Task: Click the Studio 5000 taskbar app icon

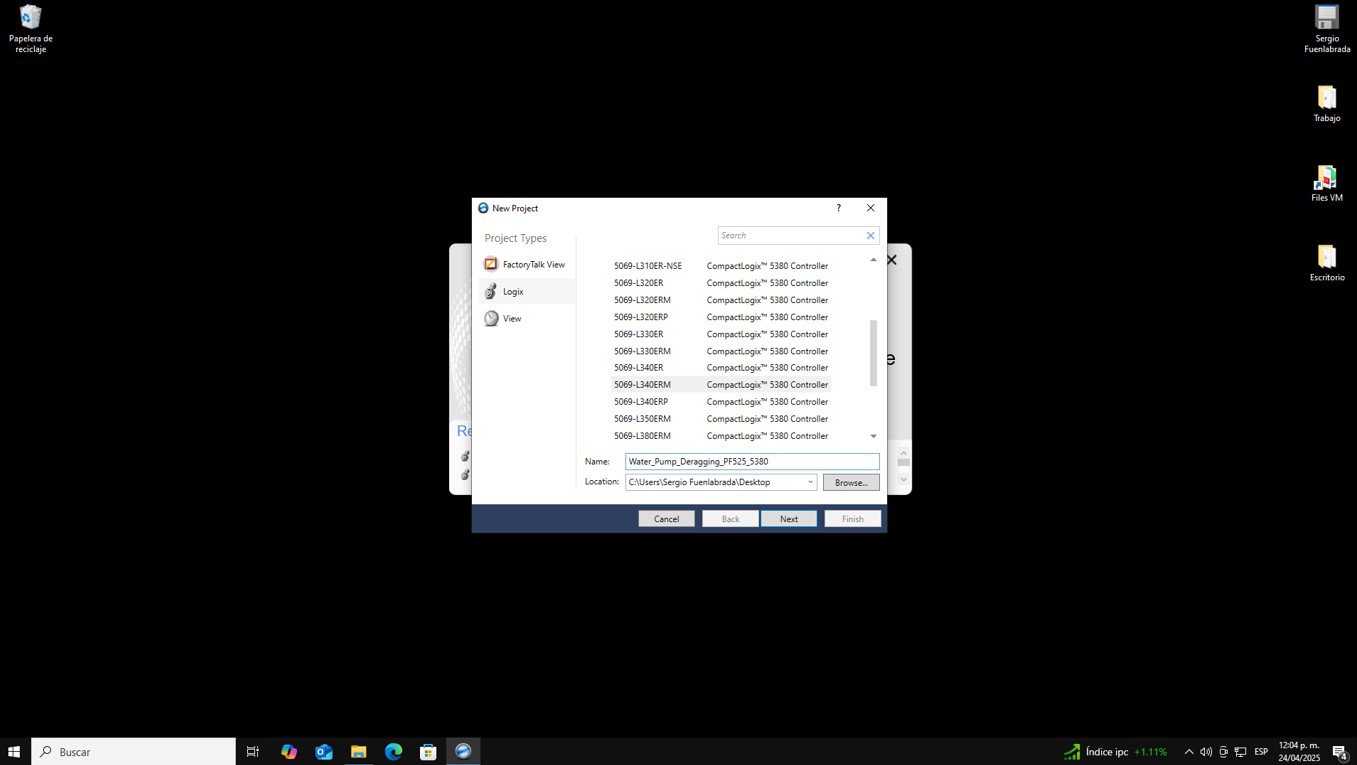Action: pos(463,751)
